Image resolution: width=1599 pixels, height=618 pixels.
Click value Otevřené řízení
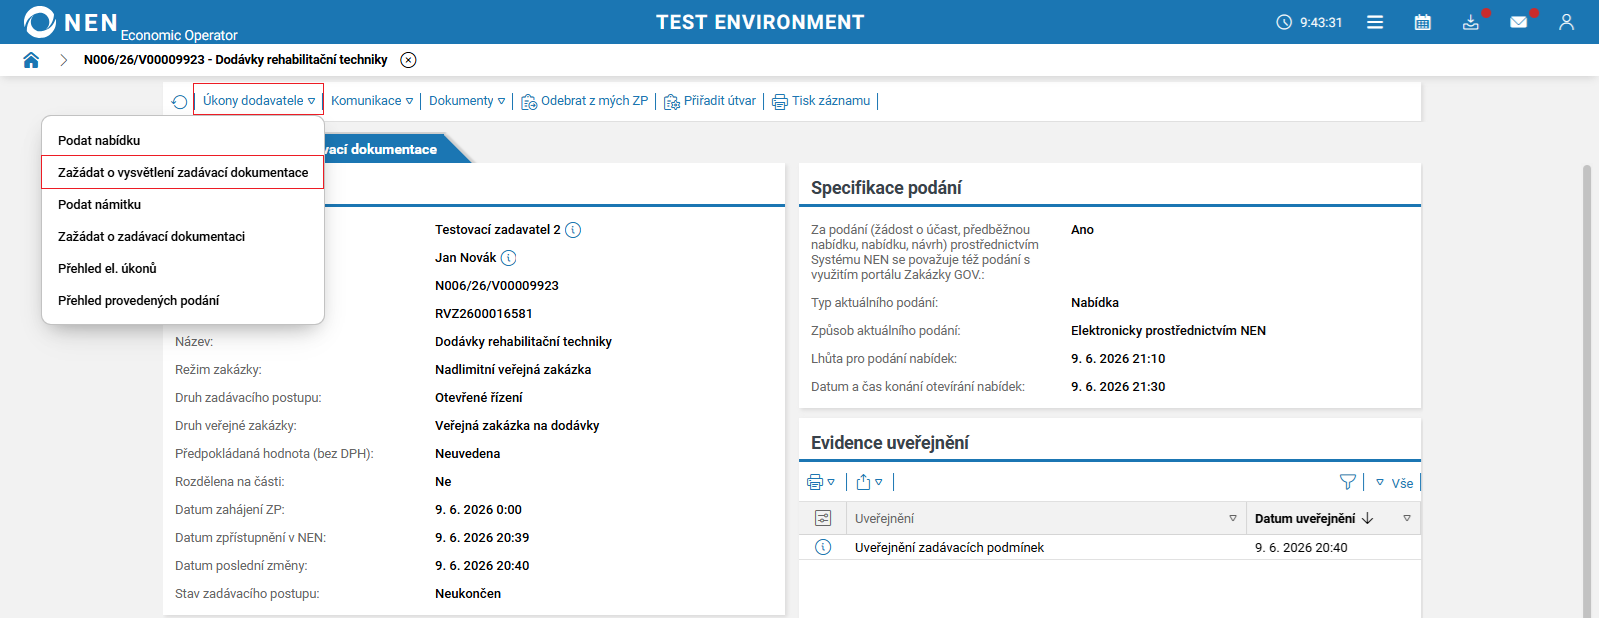pyautogui.click(x=479, y=398)
